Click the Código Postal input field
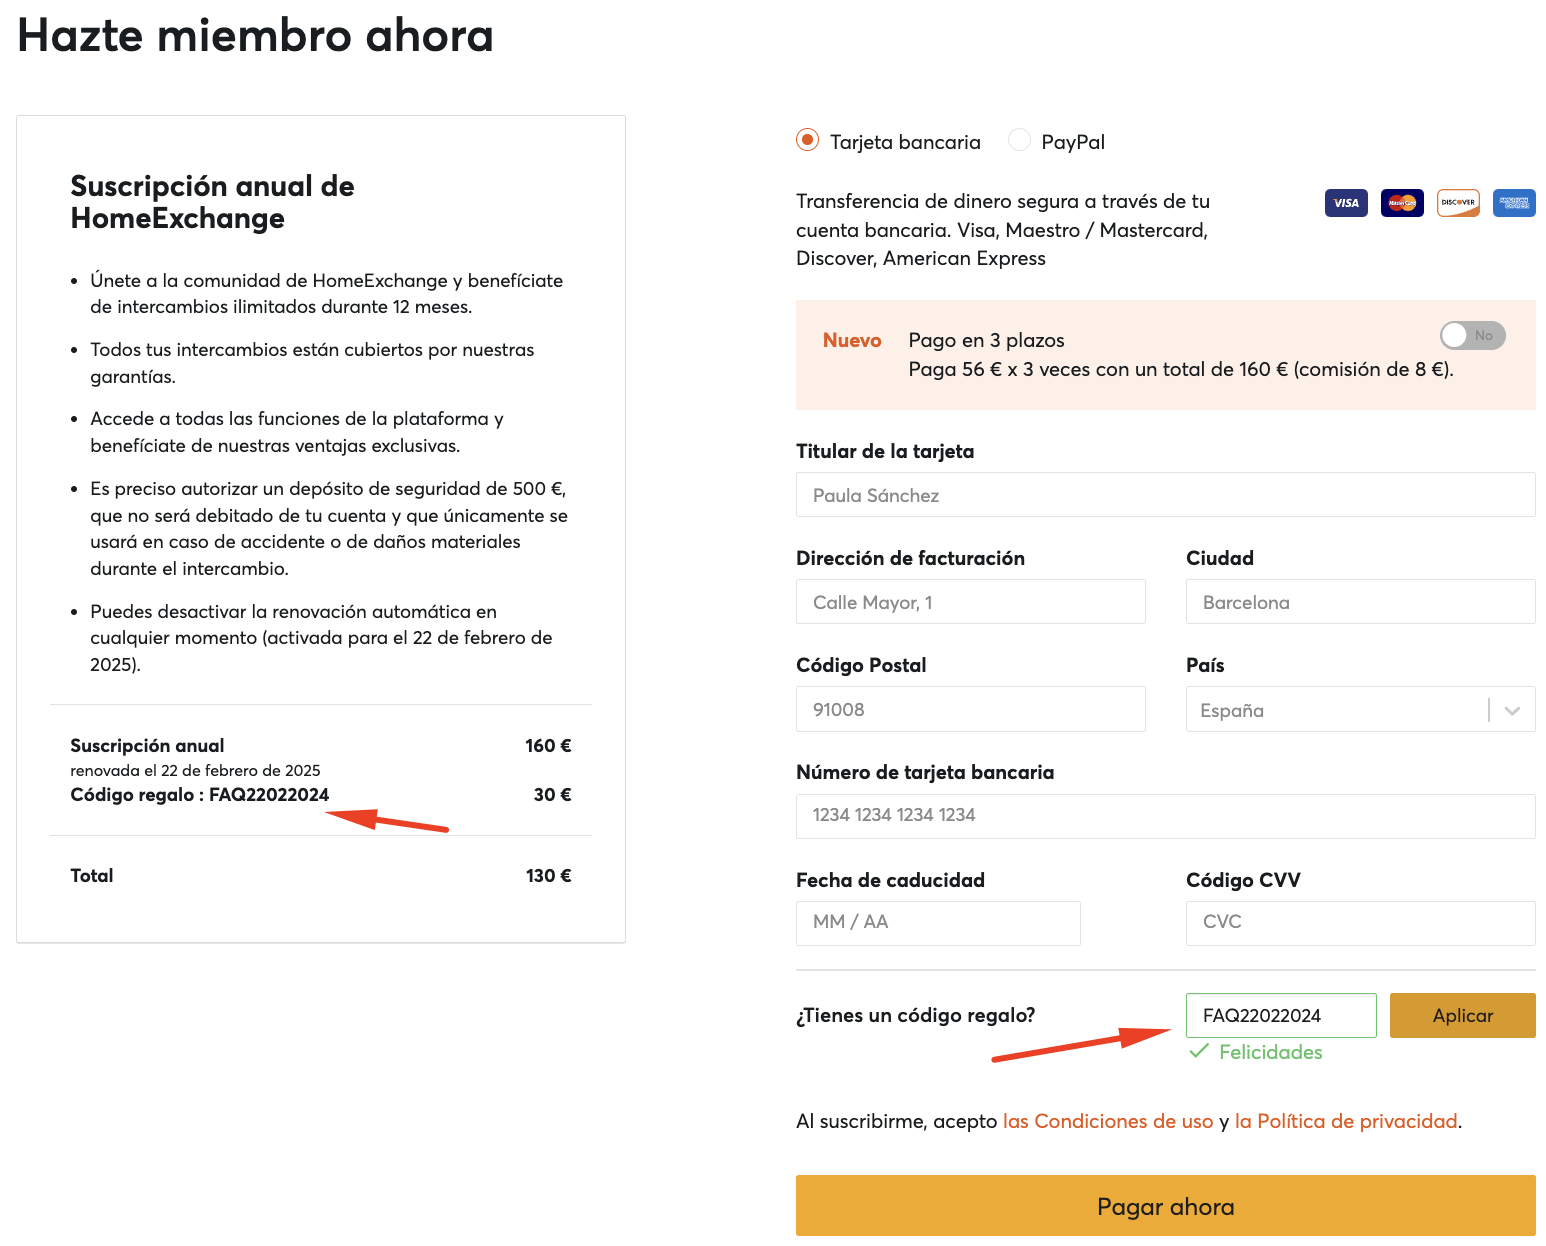 (970, 709)
